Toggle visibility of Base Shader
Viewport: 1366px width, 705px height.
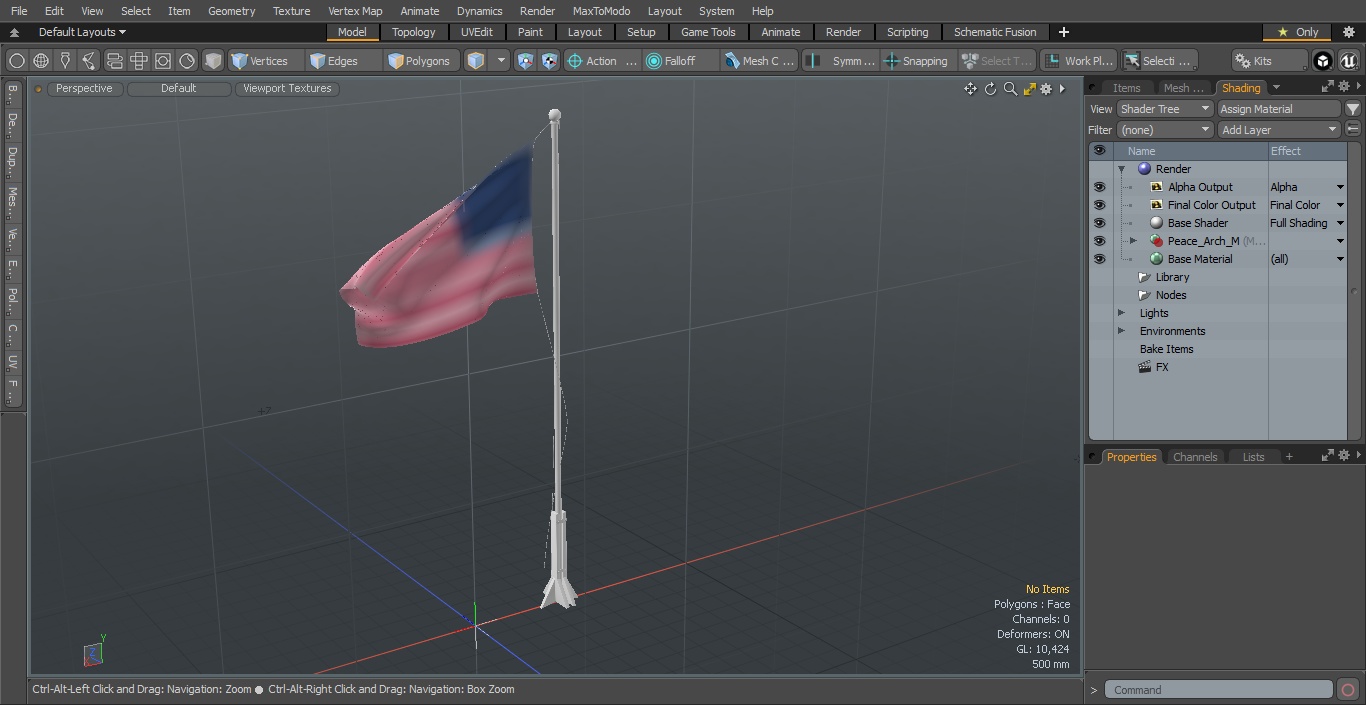(x=1099, y=223)
